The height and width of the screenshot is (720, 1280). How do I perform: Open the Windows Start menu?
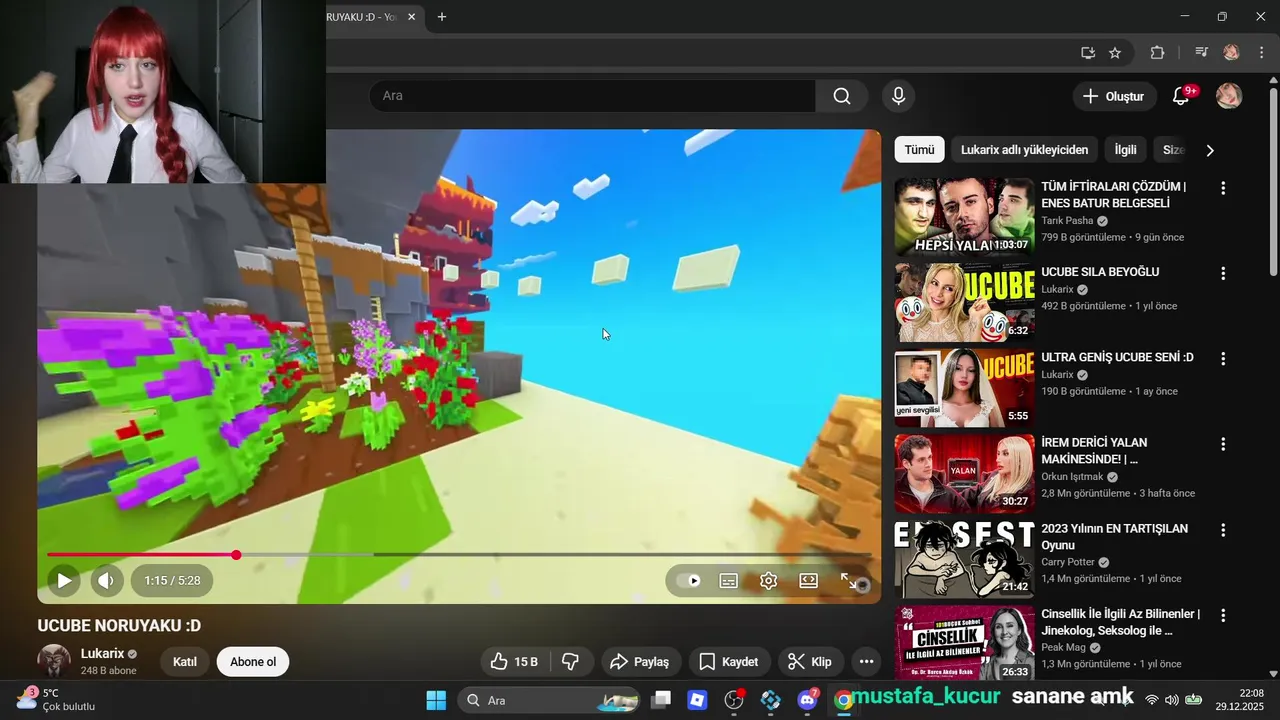[x=436, y=700]
